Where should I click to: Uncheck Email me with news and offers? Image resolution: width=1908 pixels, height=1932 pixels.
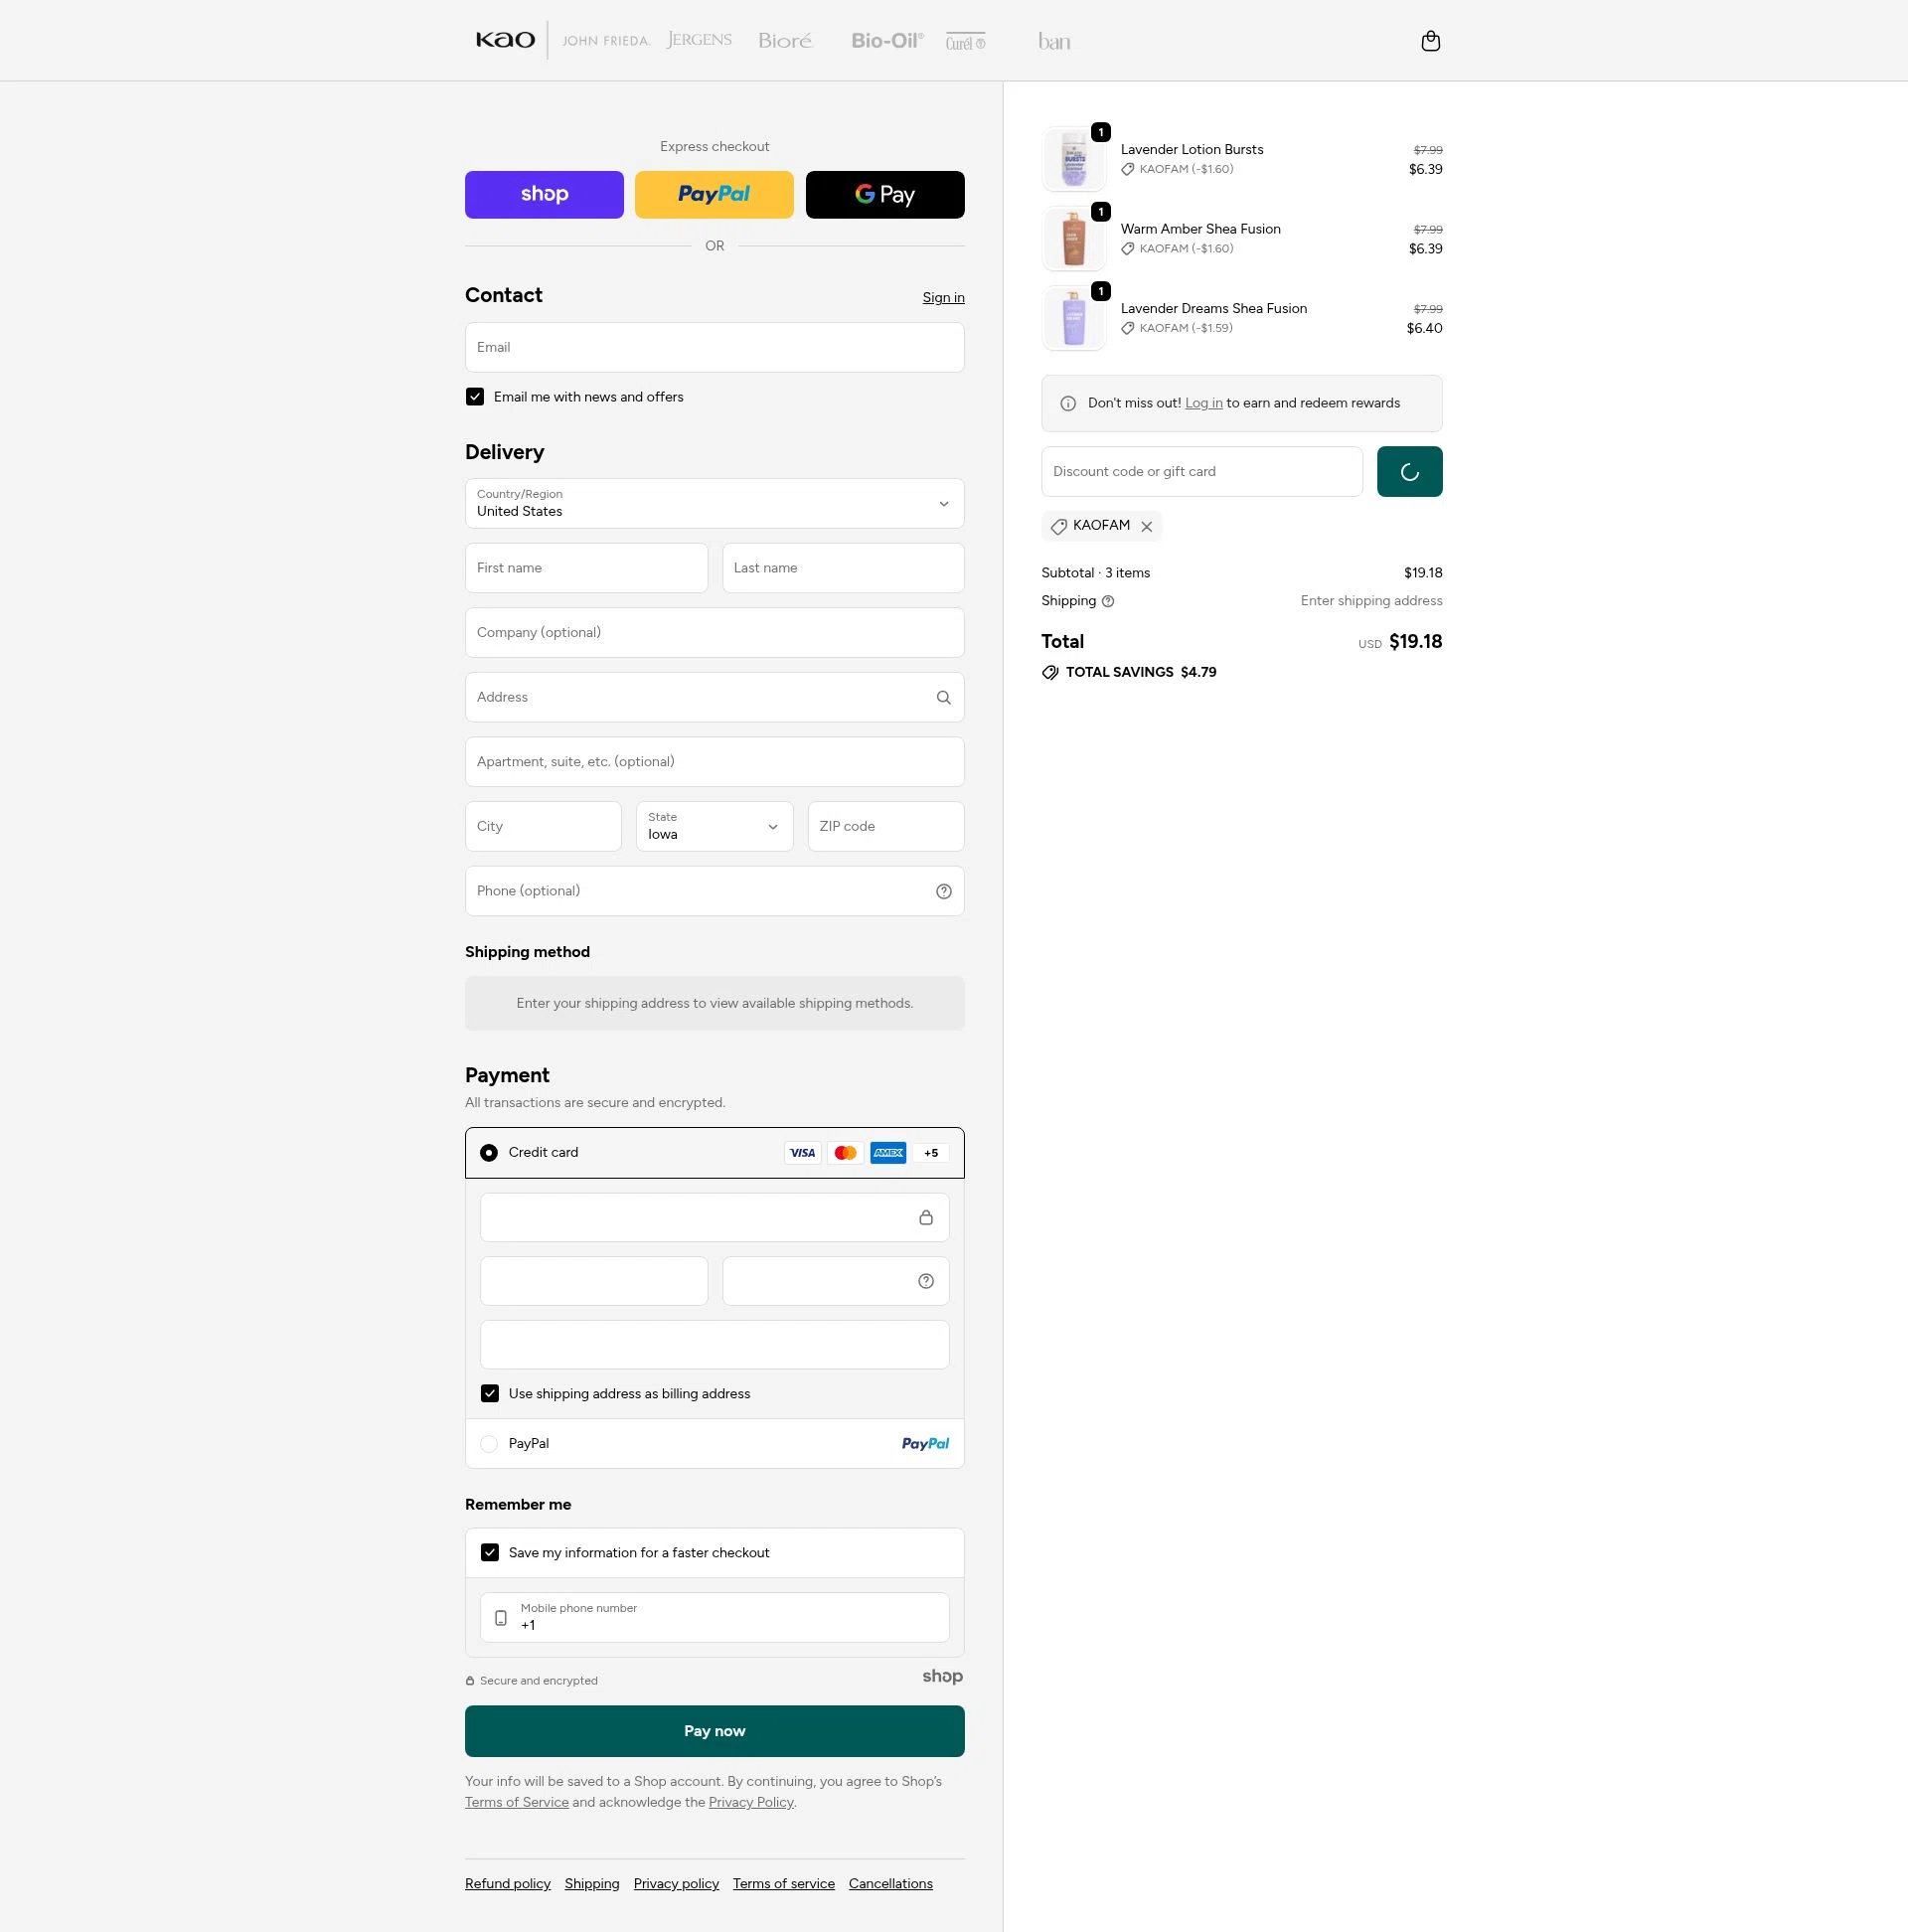tap(475, 396)
